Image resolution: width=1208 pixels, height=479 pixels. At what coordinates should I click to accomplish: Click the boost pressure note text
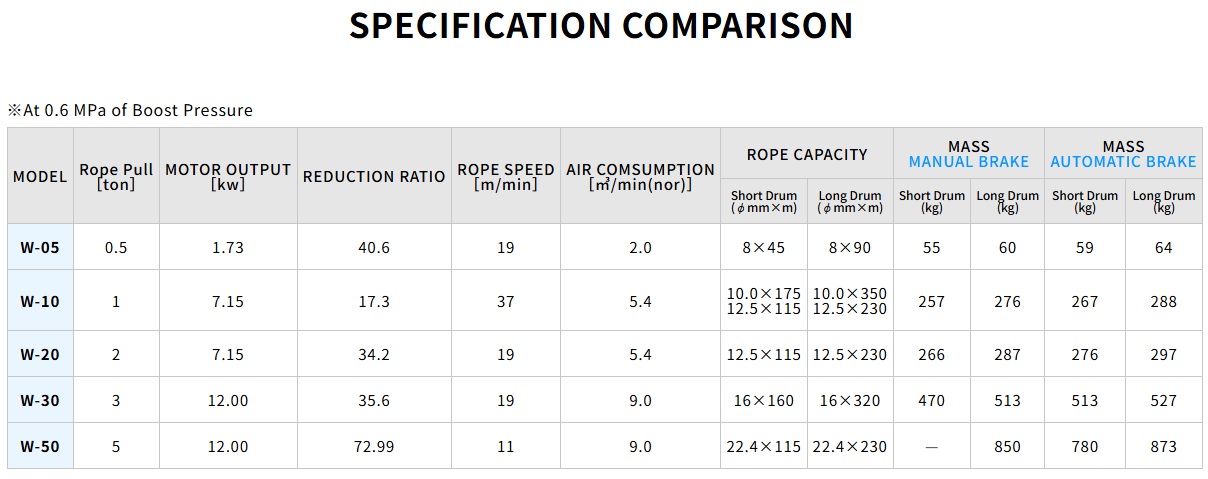point(130,110)
